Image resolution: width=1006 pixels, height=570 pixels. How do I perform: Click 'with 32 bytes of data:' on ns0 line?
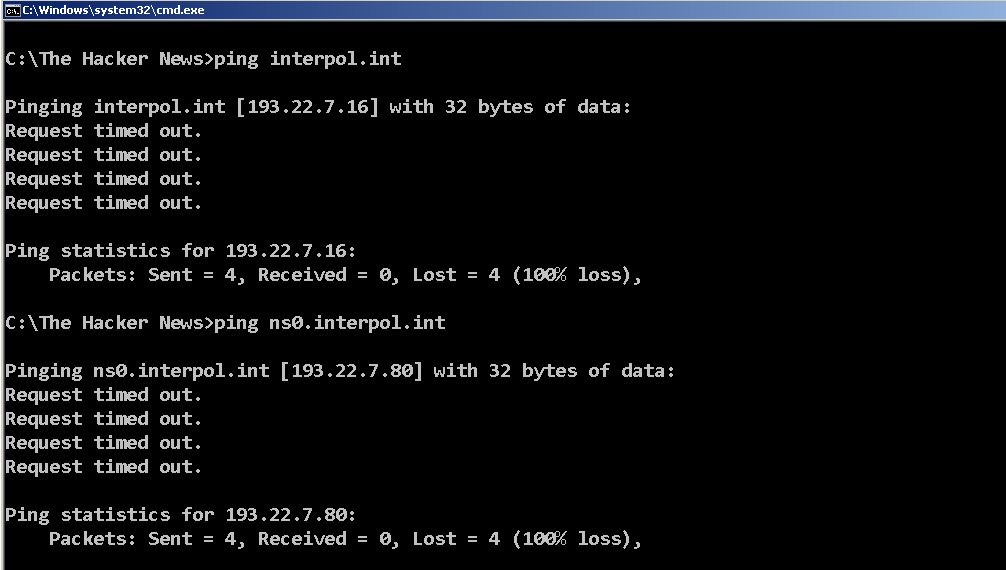[x=554, y=371]
